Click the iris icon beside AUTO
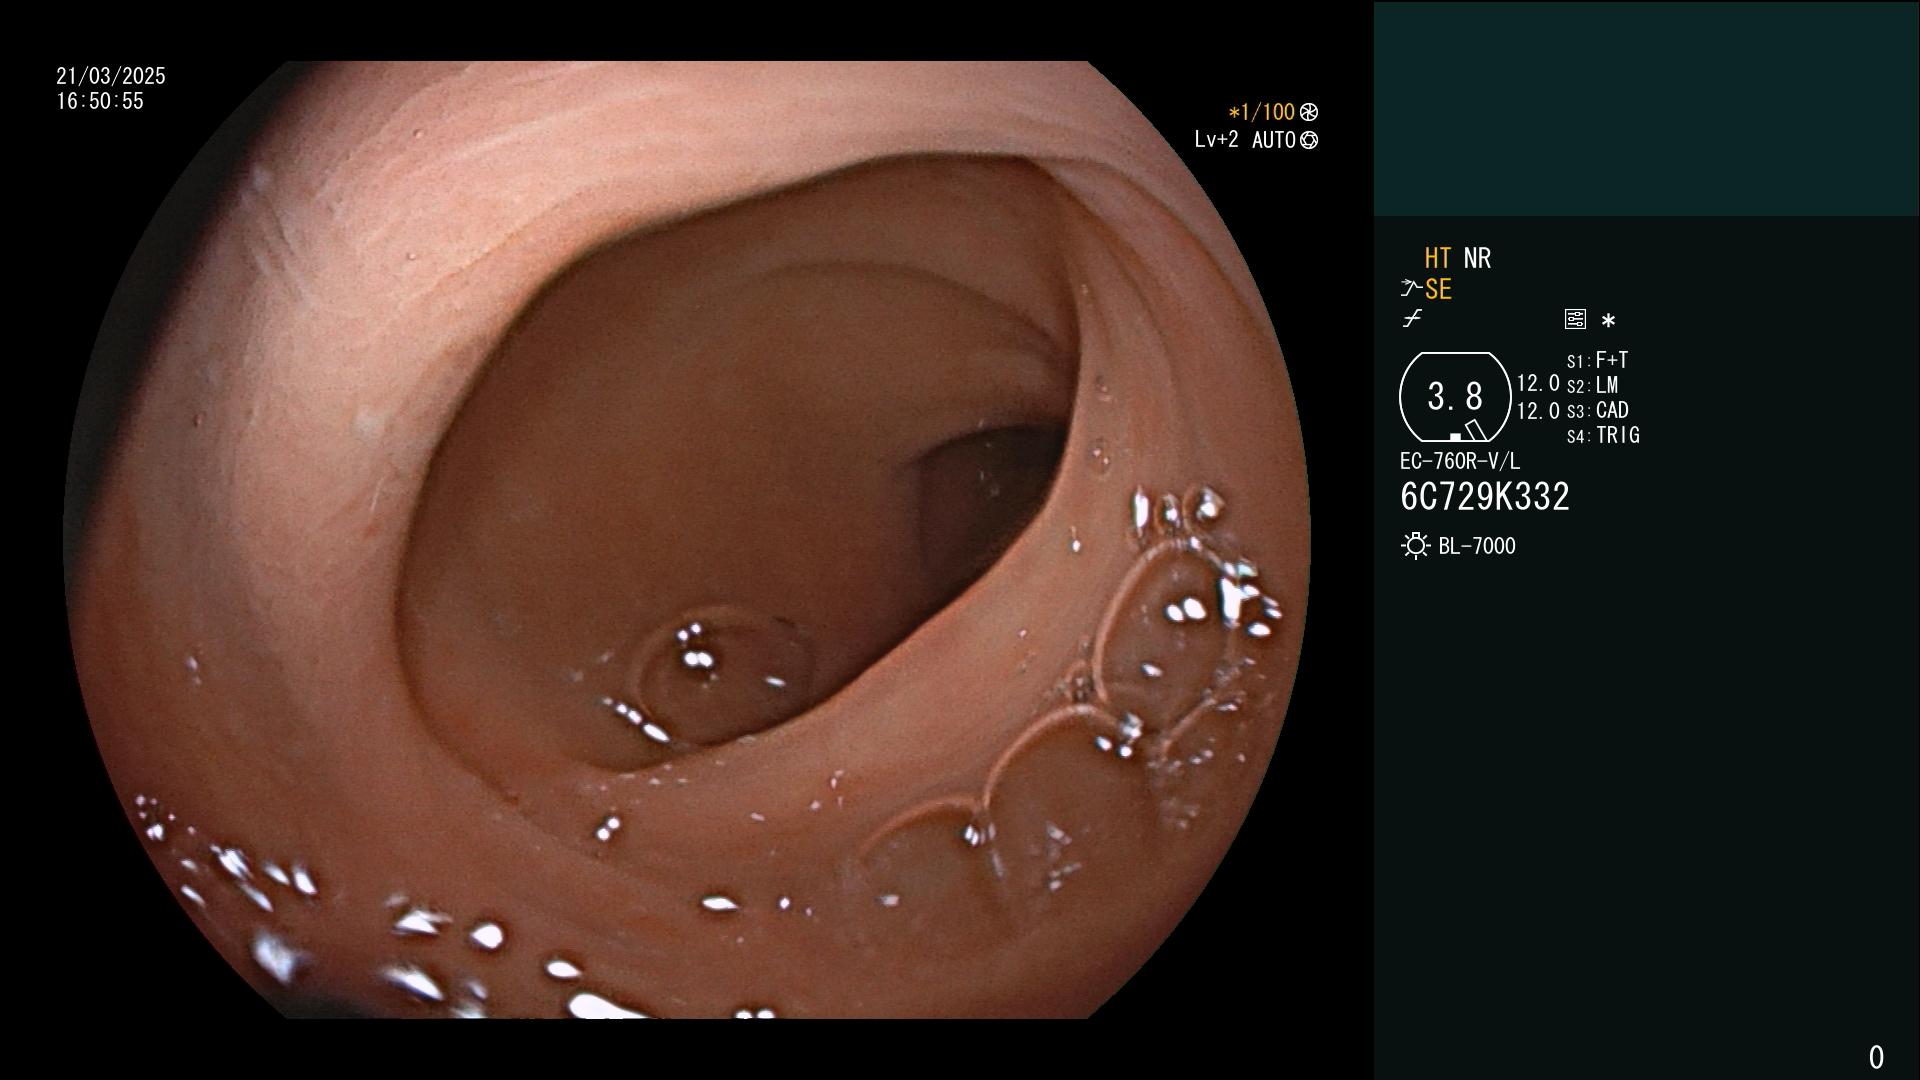This screenshot has height=1080, width=1920. click(x=1309, y=140)
